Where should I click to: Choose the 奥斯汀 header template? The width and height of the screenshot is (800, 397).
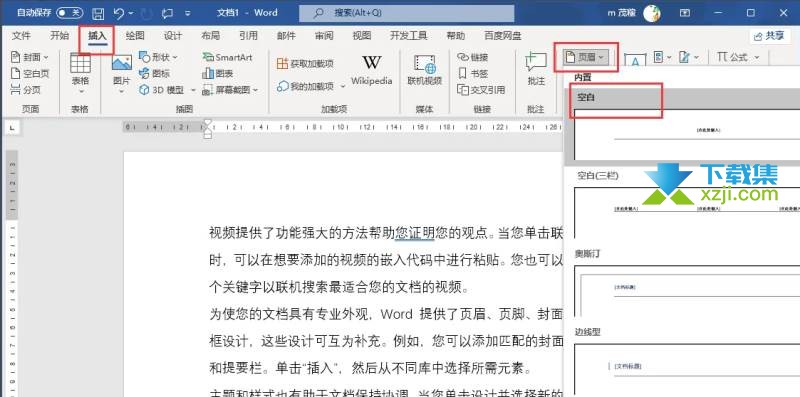point(687,290)
